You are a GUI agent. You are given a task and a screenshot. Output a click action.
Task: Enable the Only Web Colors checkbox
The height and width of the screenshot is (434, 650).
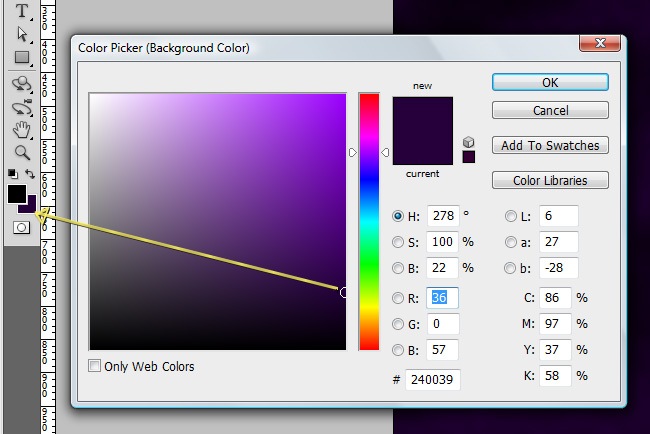click(x=95, y=366)
